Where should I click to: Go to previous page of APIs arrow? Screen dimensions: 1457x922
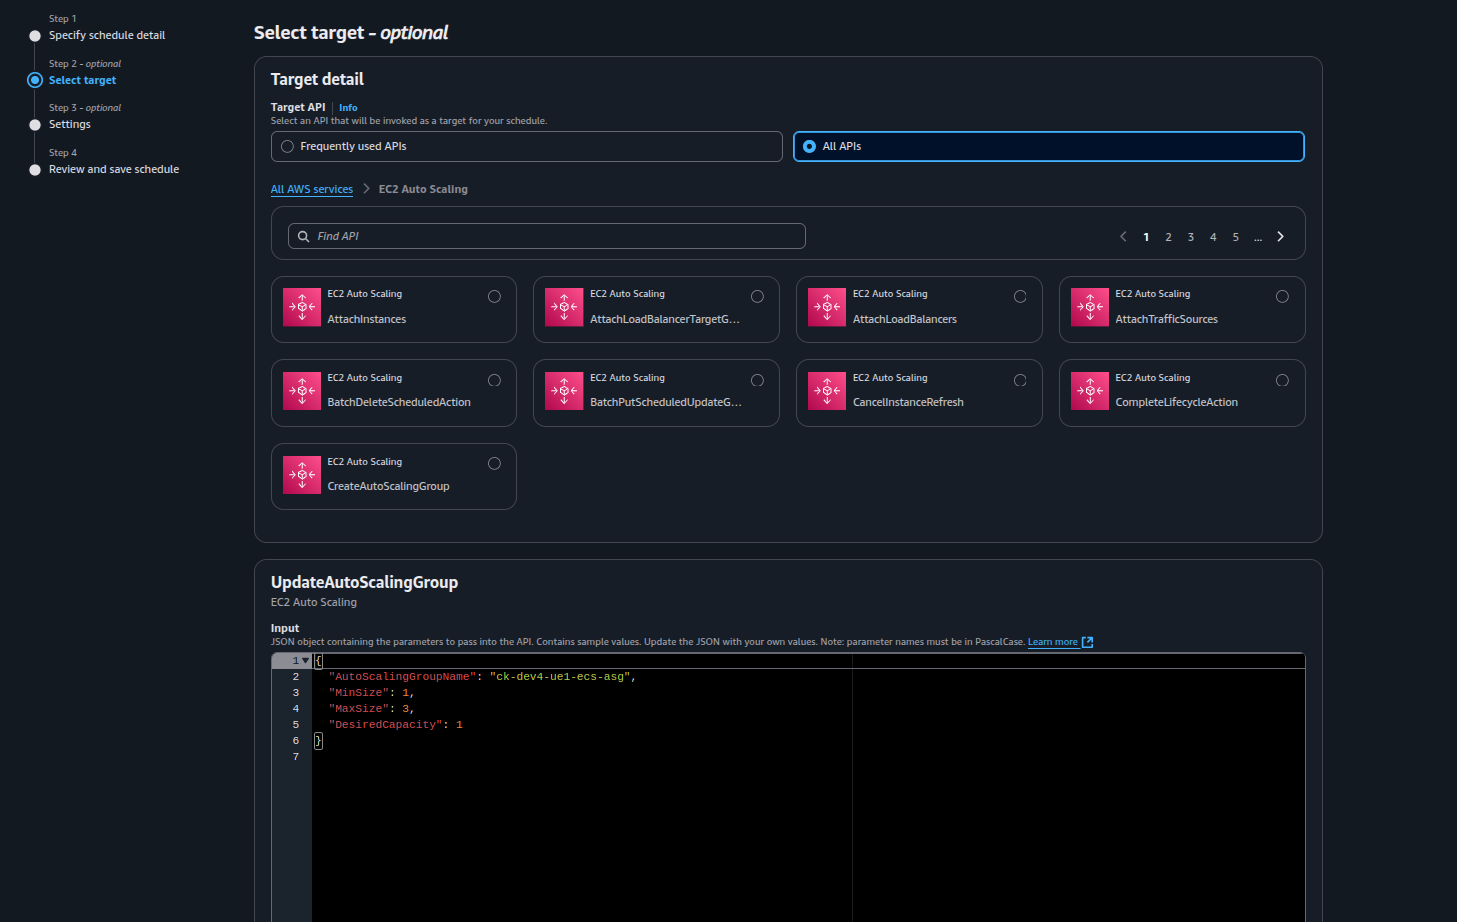[1123, 237]
